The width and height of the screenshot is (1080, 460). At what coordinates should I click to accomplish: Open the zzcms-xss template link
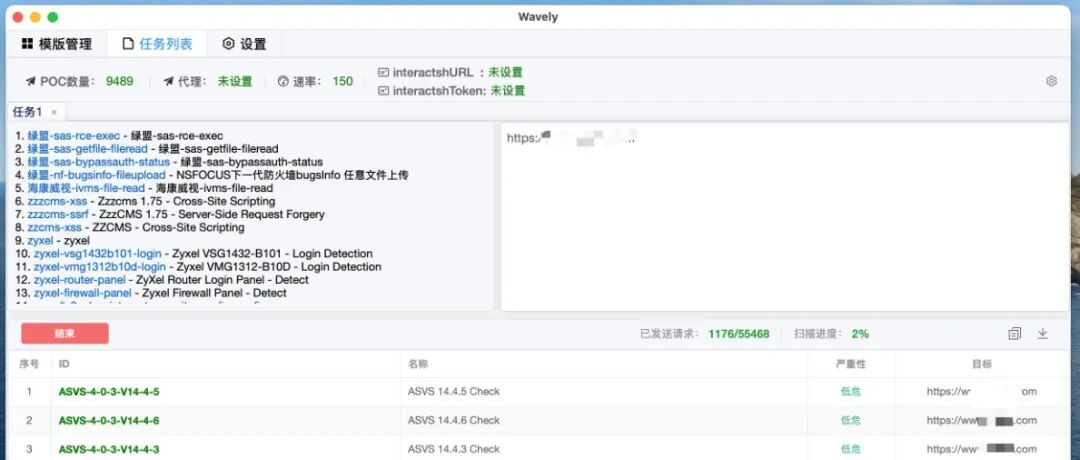click(x=54, y=227)
